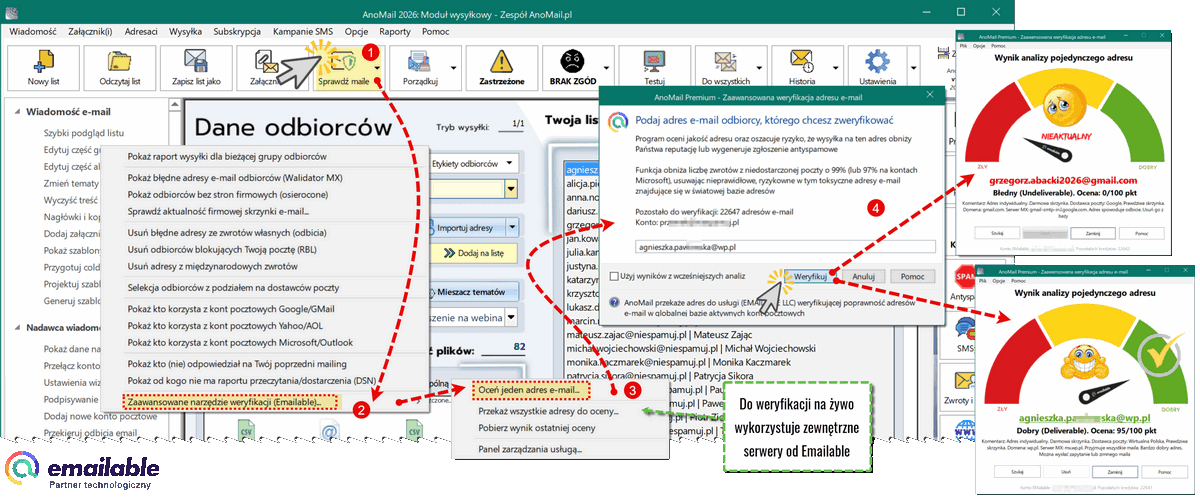Viewport: 1200px width, 500px height.
Task: Open the Odczytaj list folder icon
Action: tap(119, 63)
